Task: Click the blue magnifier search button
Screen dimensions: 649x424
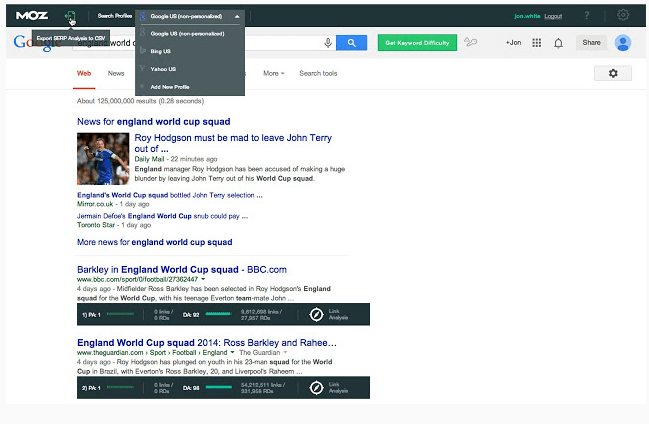Action: point(351,43)
